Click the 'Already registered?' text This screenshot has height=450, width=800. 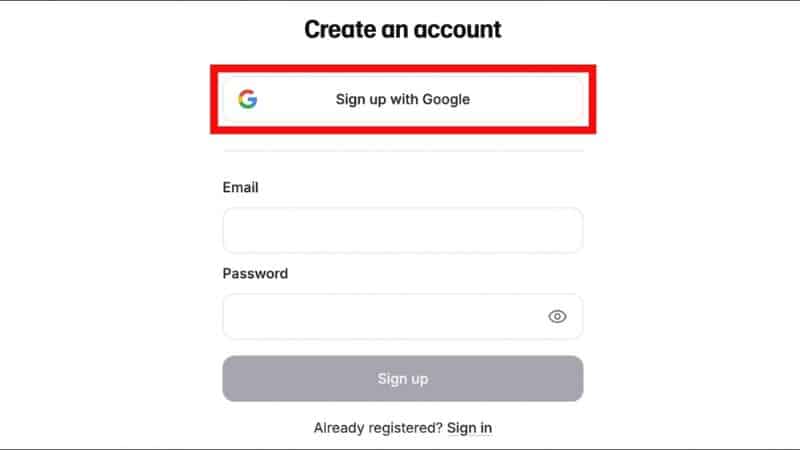378,428
